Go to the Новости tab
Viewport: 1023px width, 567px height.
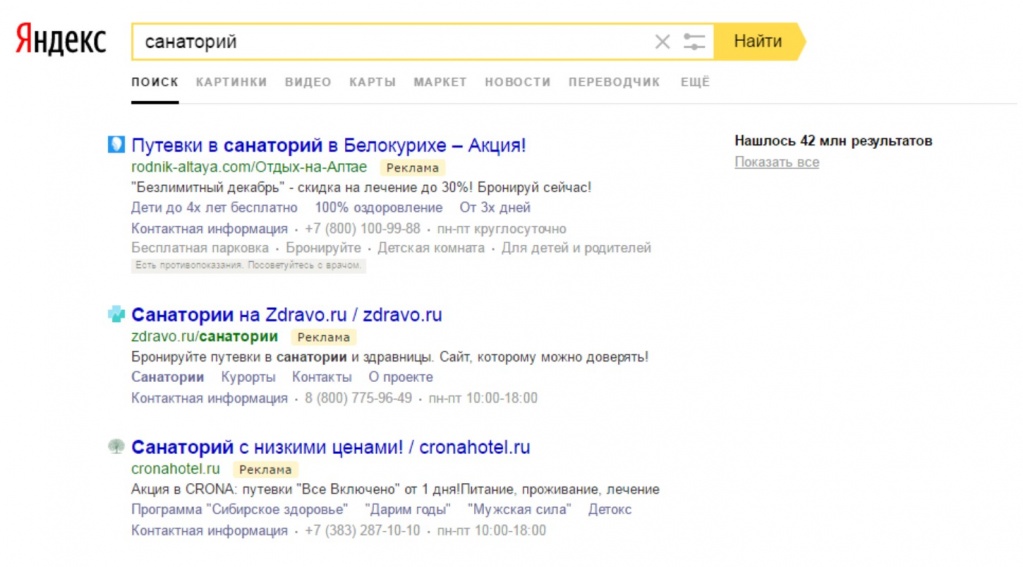click(x=517, y=82)
